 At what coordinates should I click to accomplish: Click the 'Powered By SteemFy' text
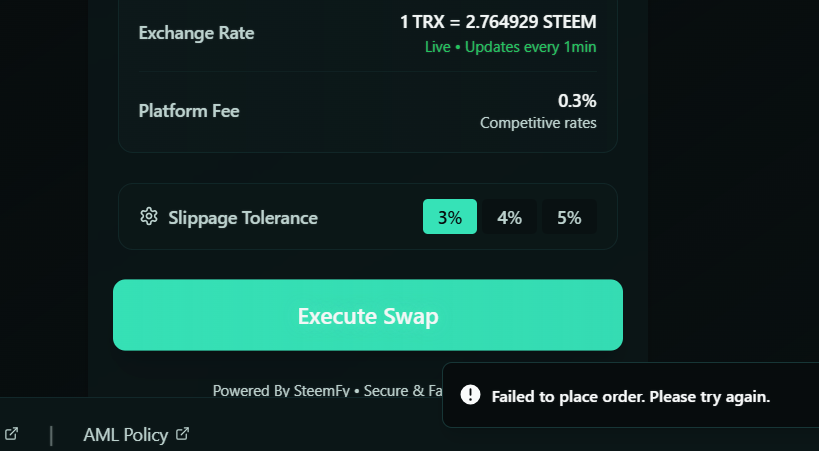[x=280, y=391]
